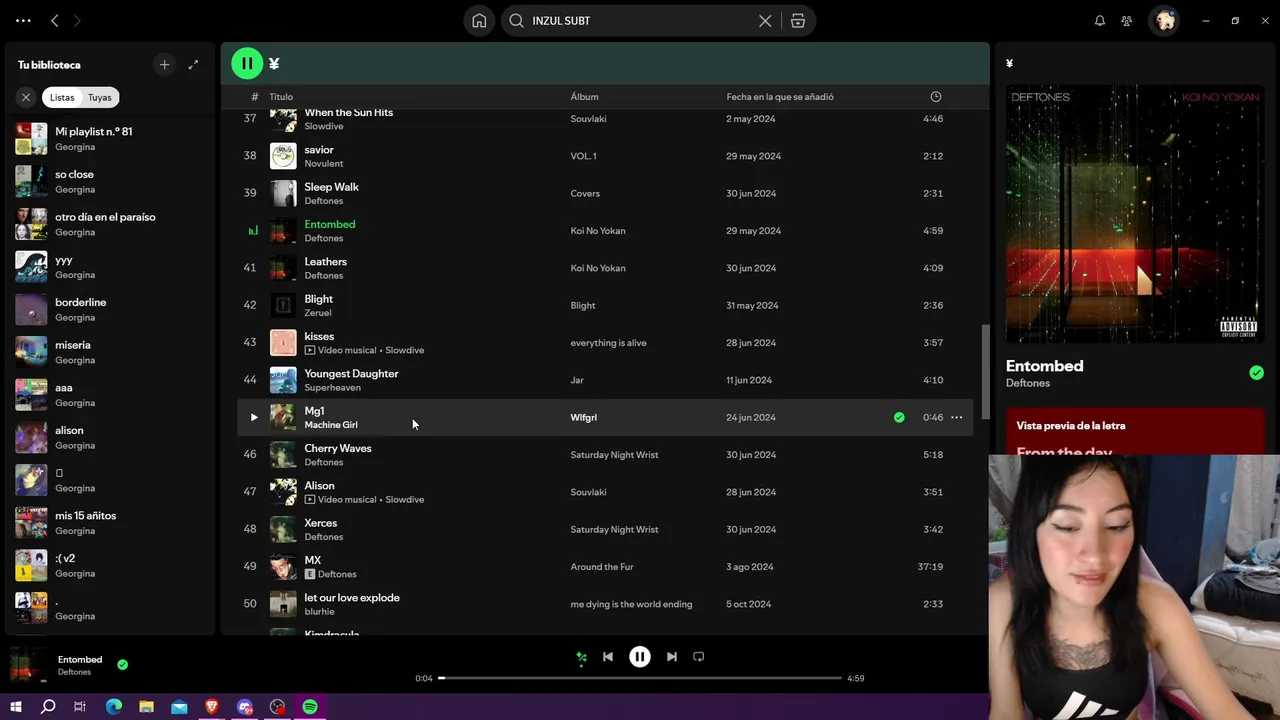
Task: Toggle saved check in Now Playing panel
Action: click(1256, 373)
